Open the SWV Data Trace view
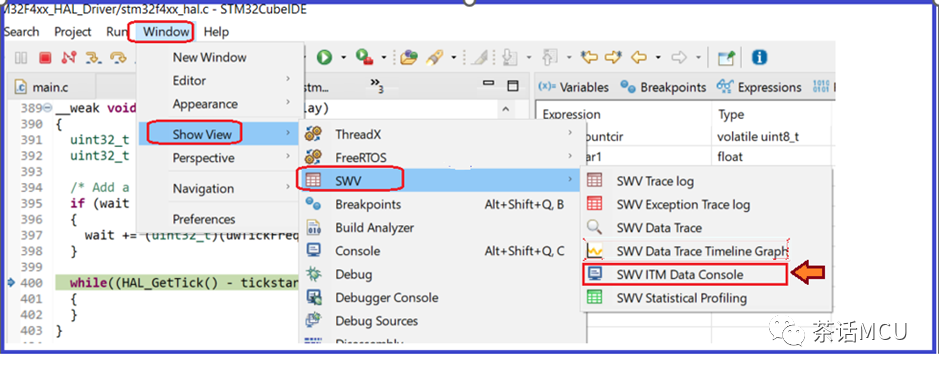The width and height of the screenshot is (939, 373). (x=705, y=228)
